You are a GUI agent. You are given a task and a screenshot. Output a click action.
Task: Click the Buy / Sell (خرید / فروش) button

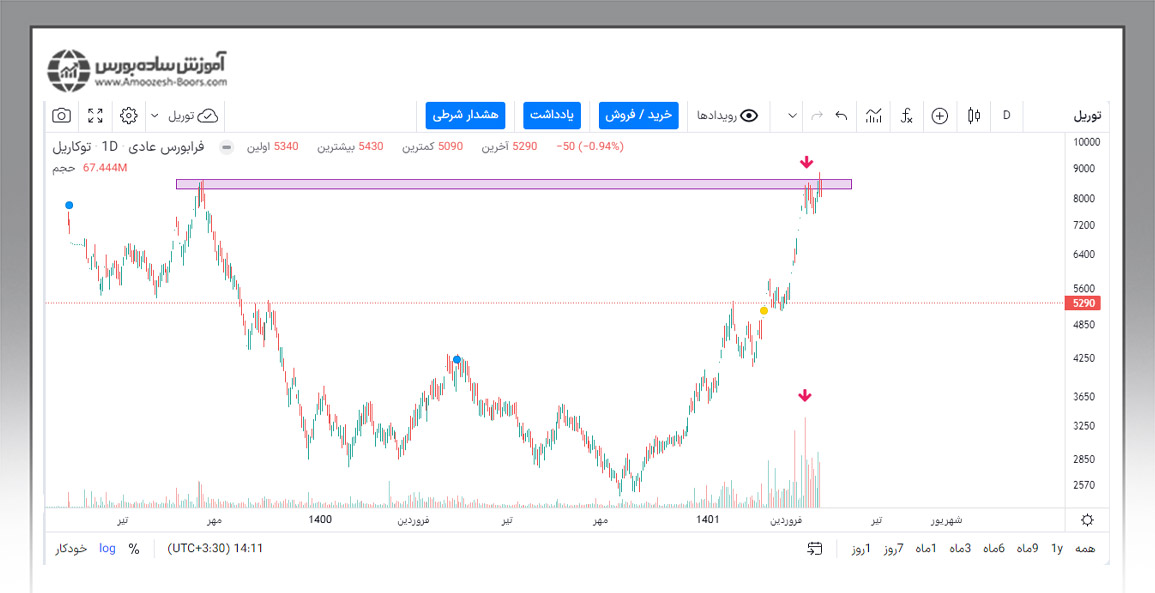[639, 116]
